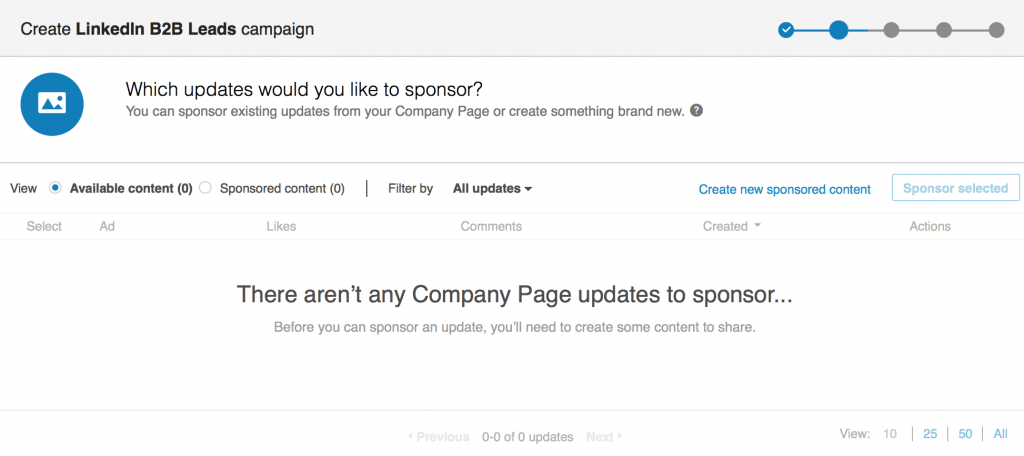This screenshot has height=456, width=1024.
Task: Click the third progress step dot
Action: [891, 30]
